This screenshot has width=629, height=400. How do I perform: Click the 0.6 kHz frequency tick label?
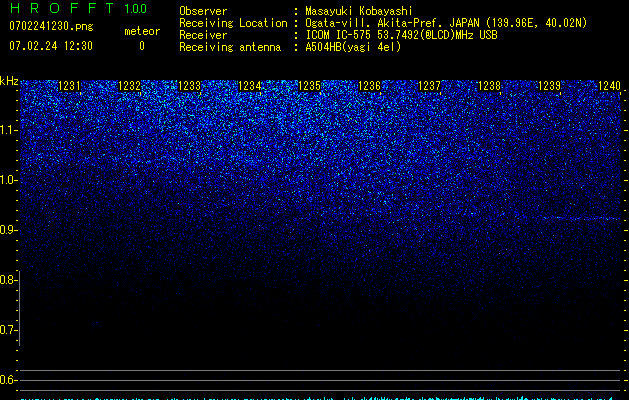pyautogui.click(x=8, y=380)
